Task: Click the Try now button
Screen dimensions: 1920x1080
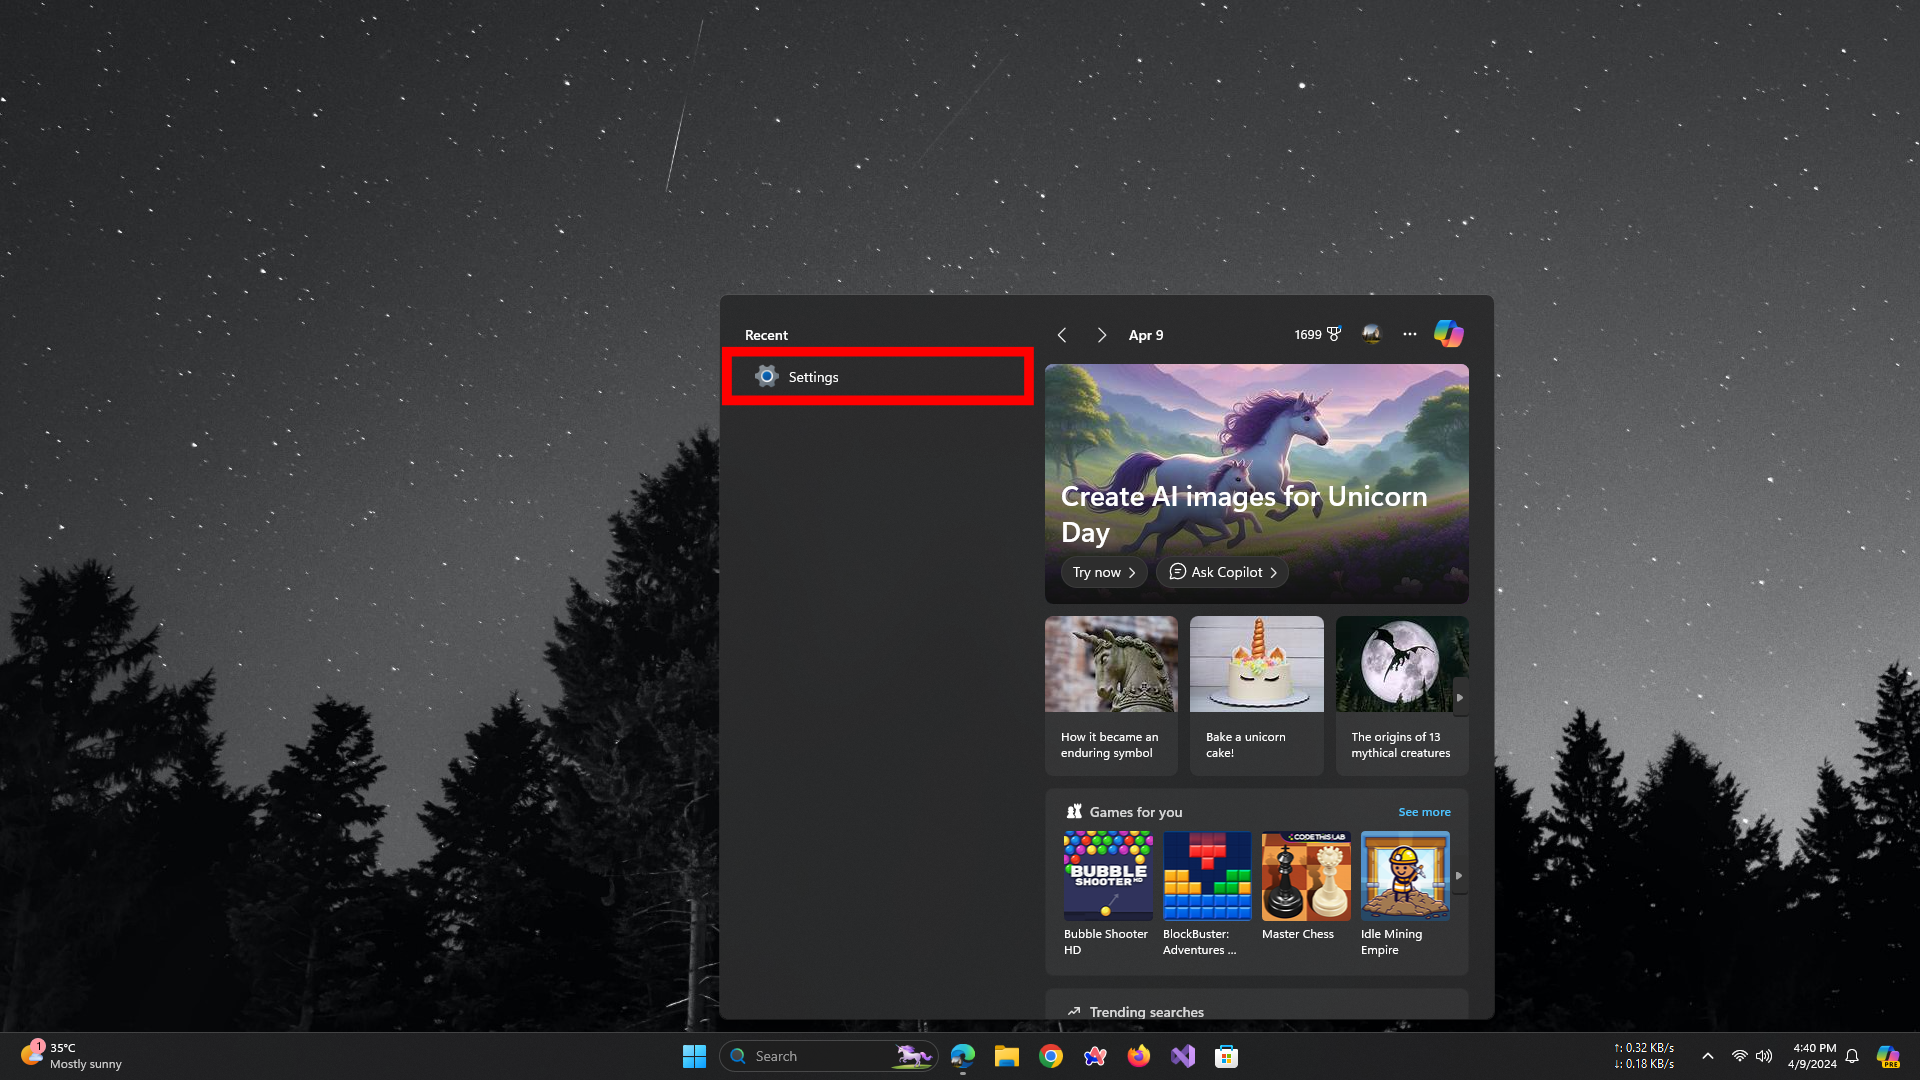Action: pos(1103,572)
